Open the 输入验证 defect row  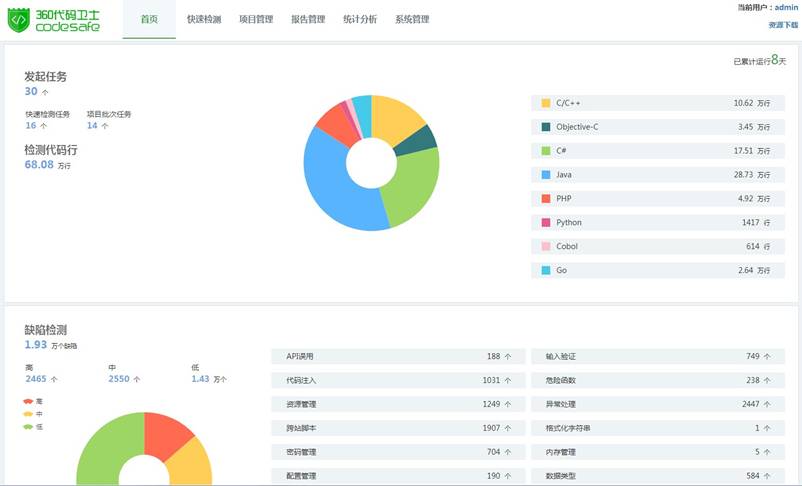[658, 356]
